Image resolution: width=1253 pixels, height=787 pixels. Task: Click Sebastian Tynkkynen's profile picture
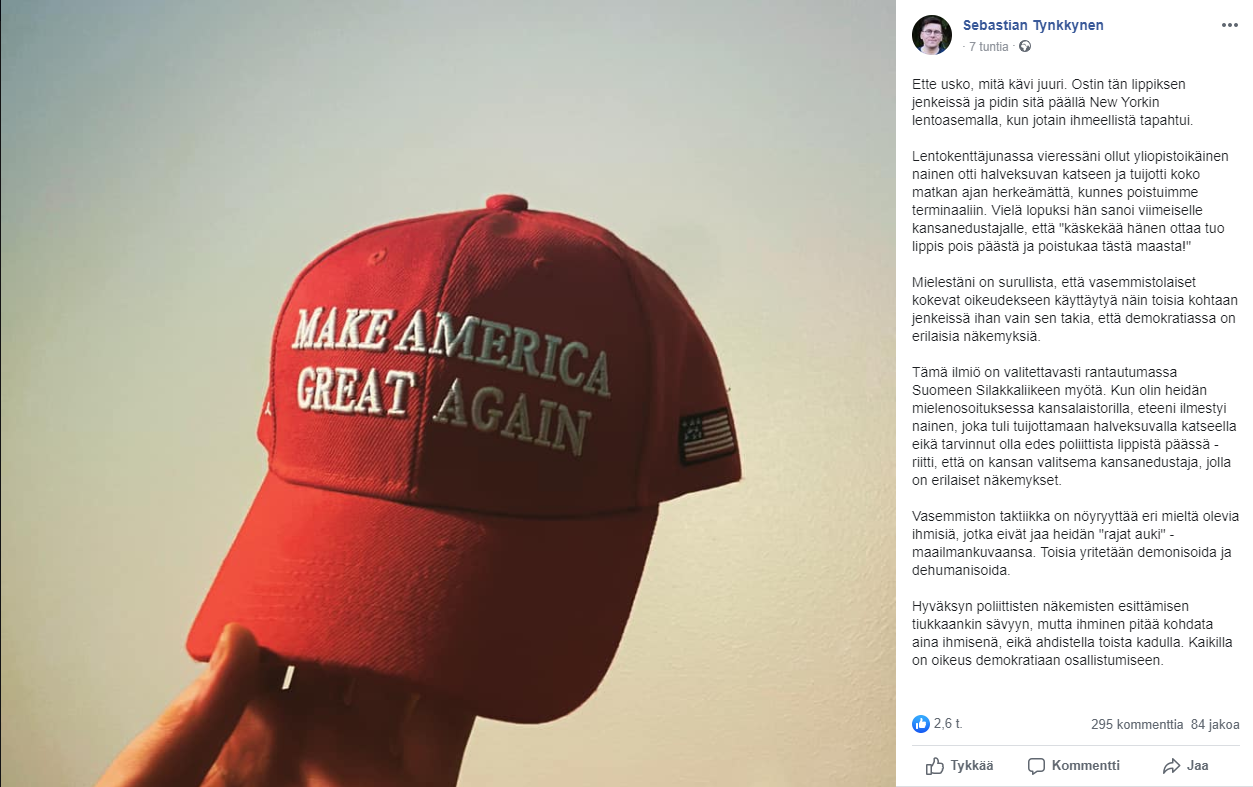[x=931, y=35]
